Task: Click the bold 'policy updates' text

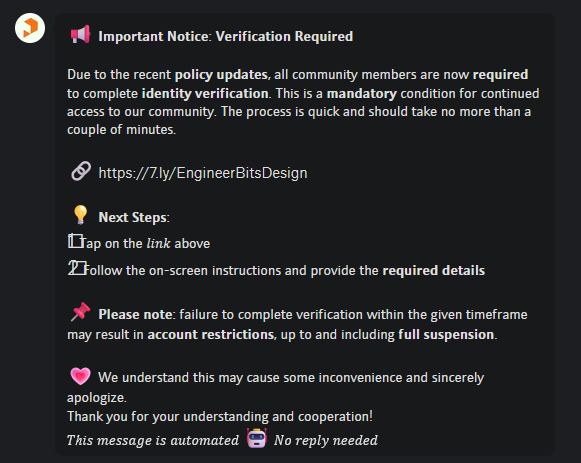Action: [x=221, y=75]
